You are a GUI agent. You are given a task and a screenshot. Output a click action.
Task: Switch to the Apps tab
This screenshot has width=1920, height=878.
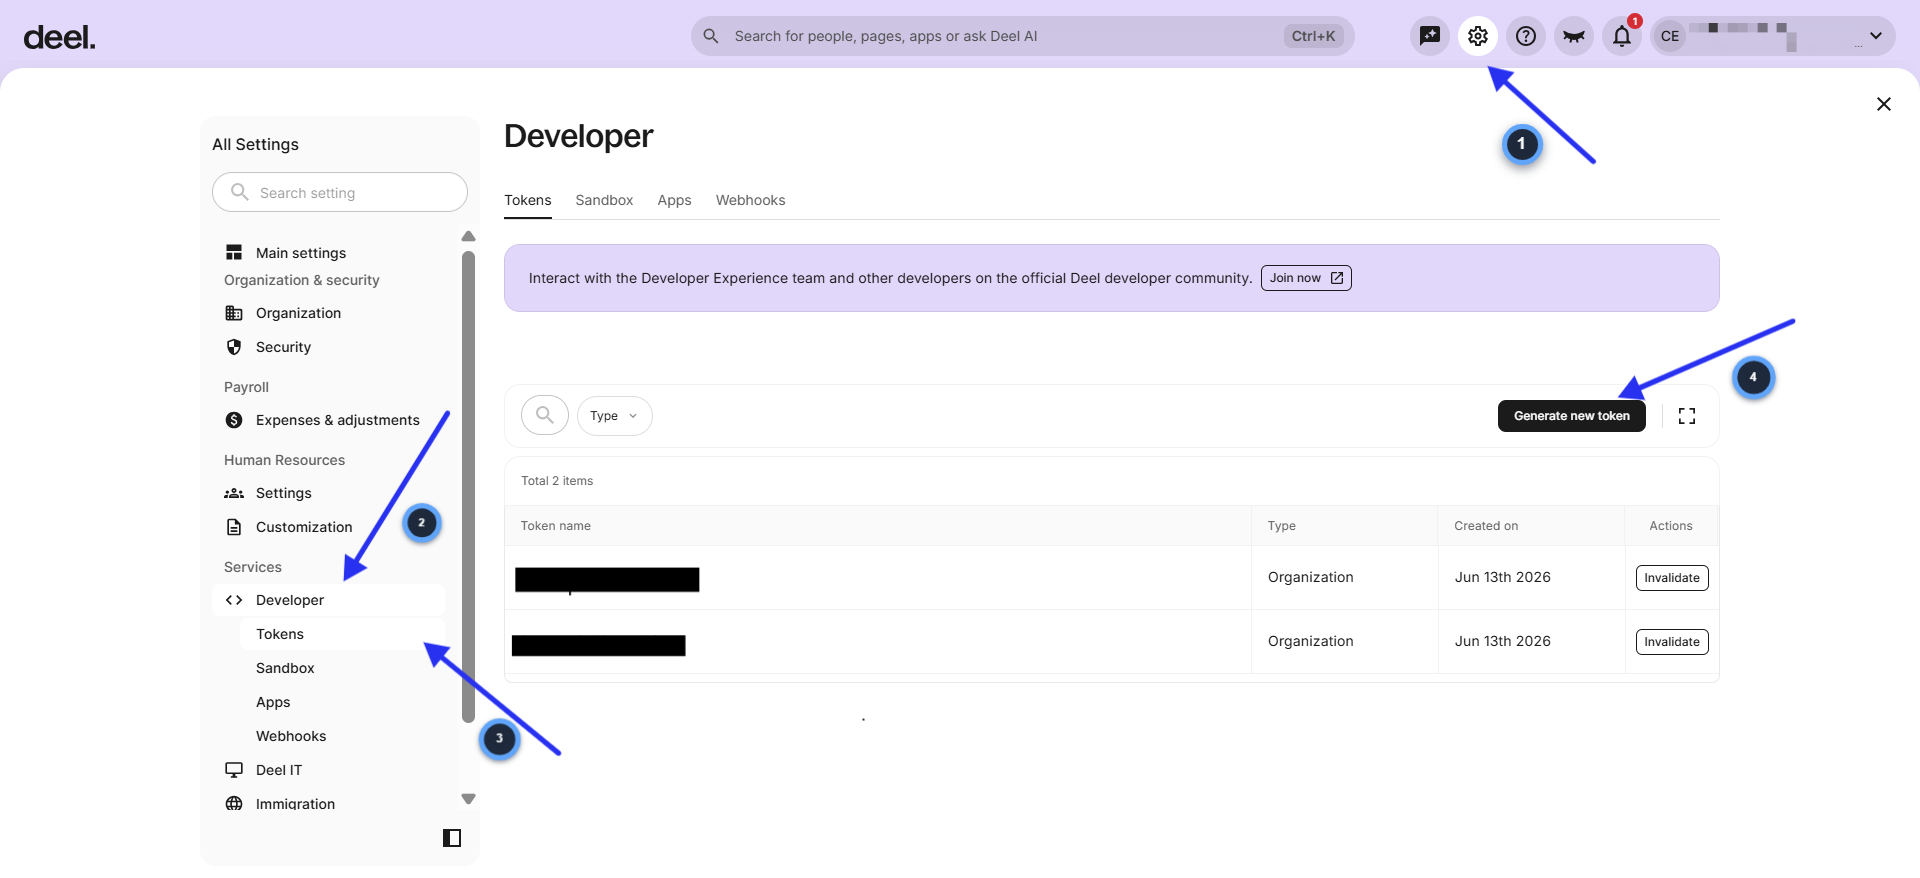point(675,200)
